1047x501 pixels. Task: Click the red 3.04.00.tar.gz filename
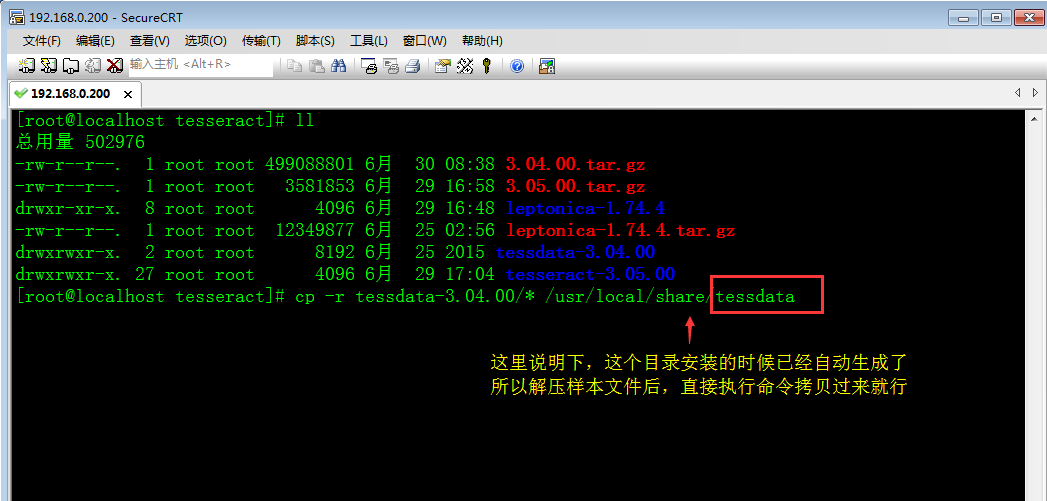click(x=575, y=164)
